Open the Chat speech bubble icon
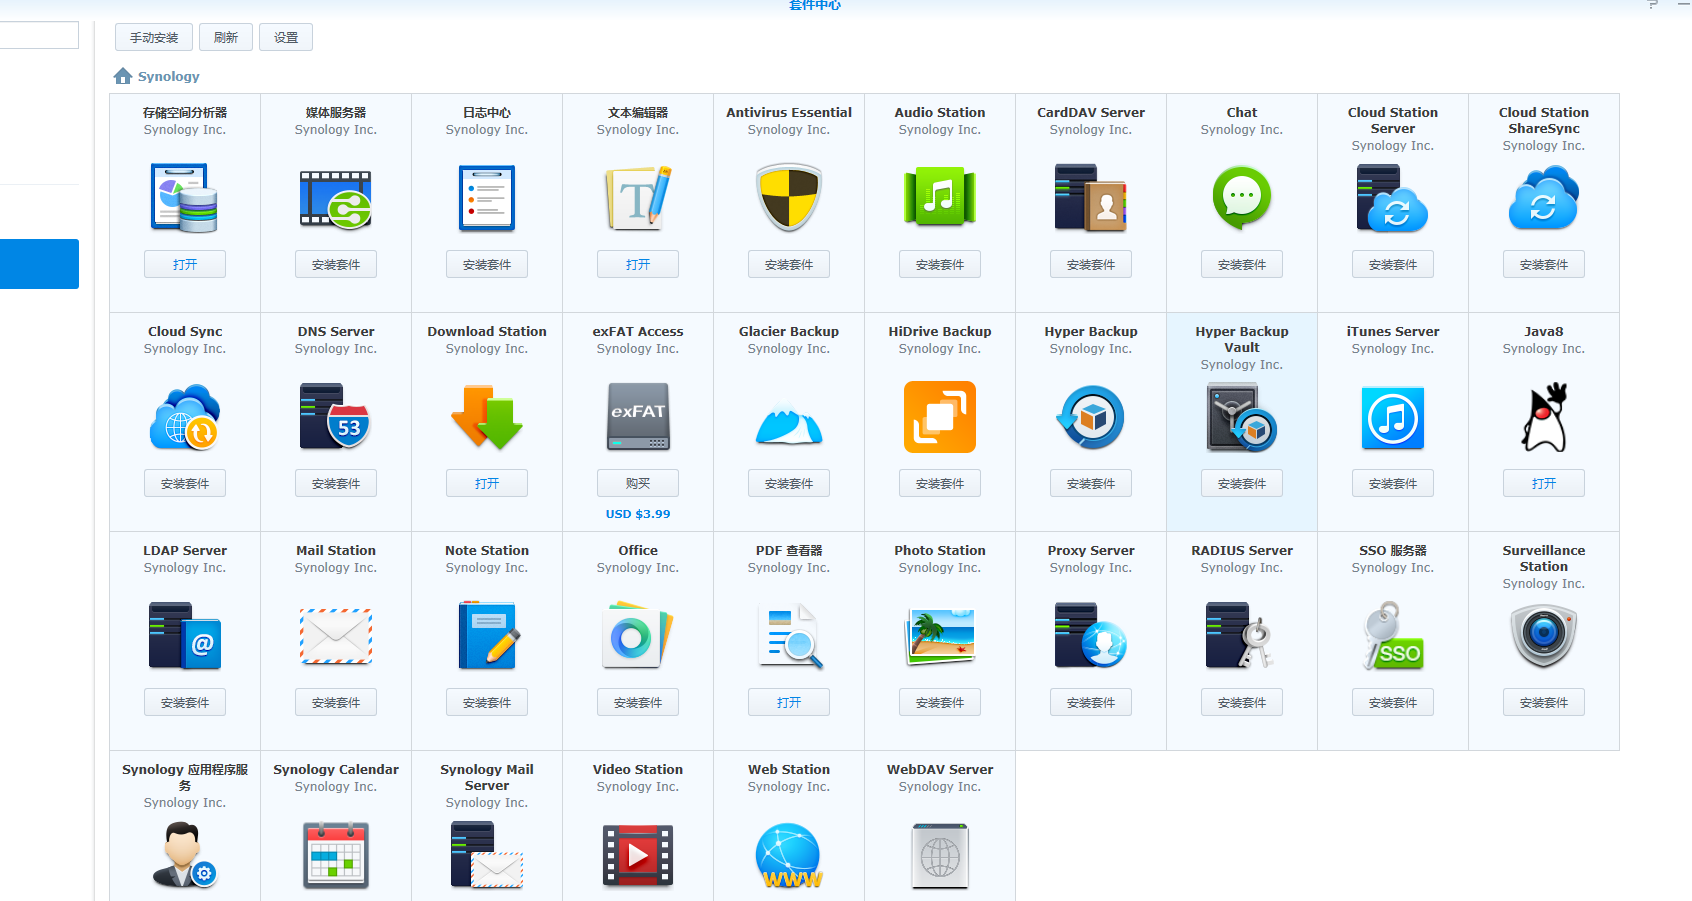This screenshot has height=901, width=1692. 1242,199
